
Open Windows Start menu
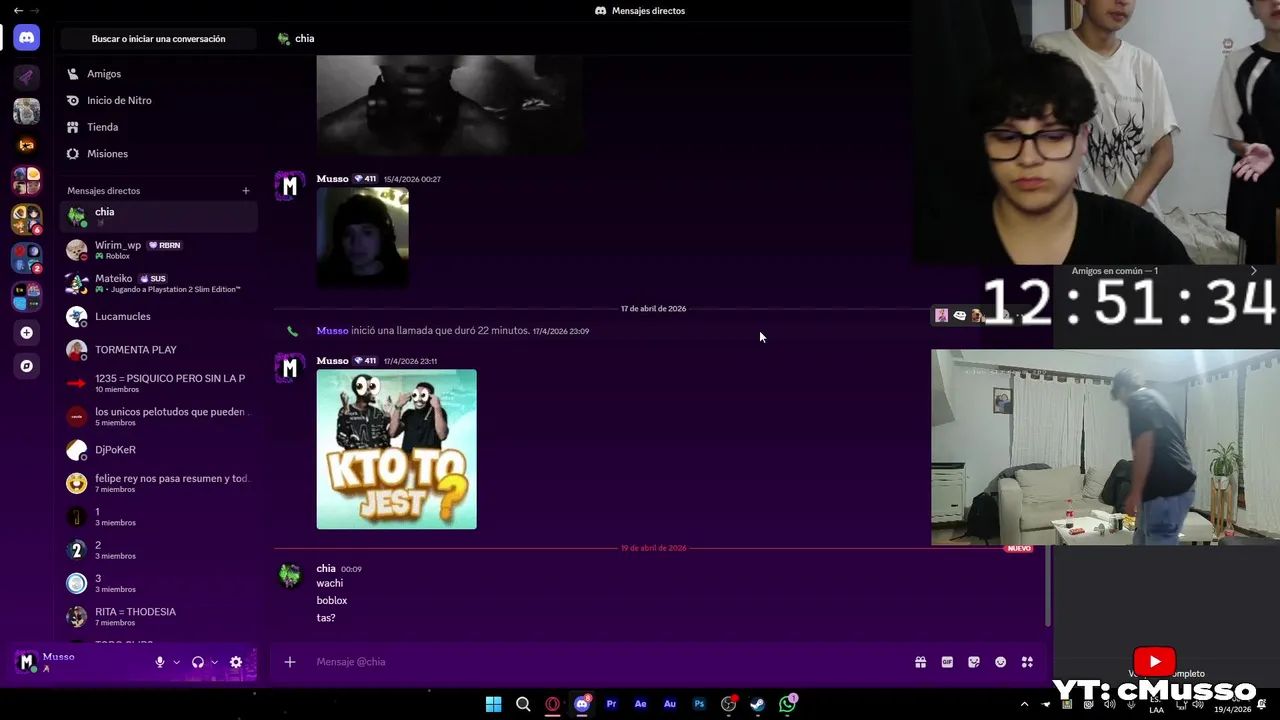click(x=493, y=704)
